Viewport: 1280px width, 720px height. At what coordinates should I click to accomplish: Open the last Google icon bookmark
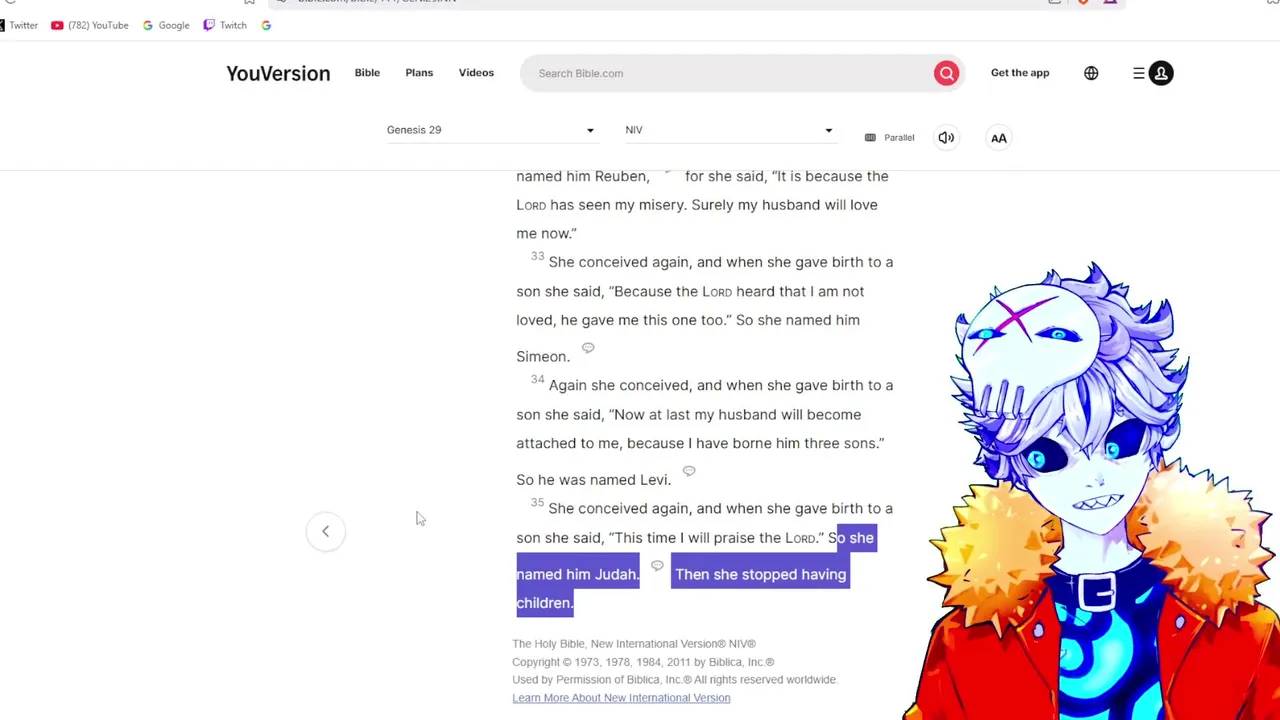pos(266,25)
